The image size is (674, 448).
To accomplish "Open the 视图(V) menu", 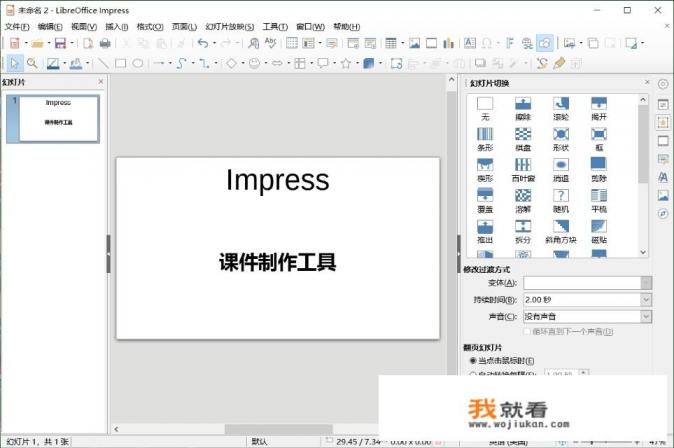I will (x=84, y=27).
